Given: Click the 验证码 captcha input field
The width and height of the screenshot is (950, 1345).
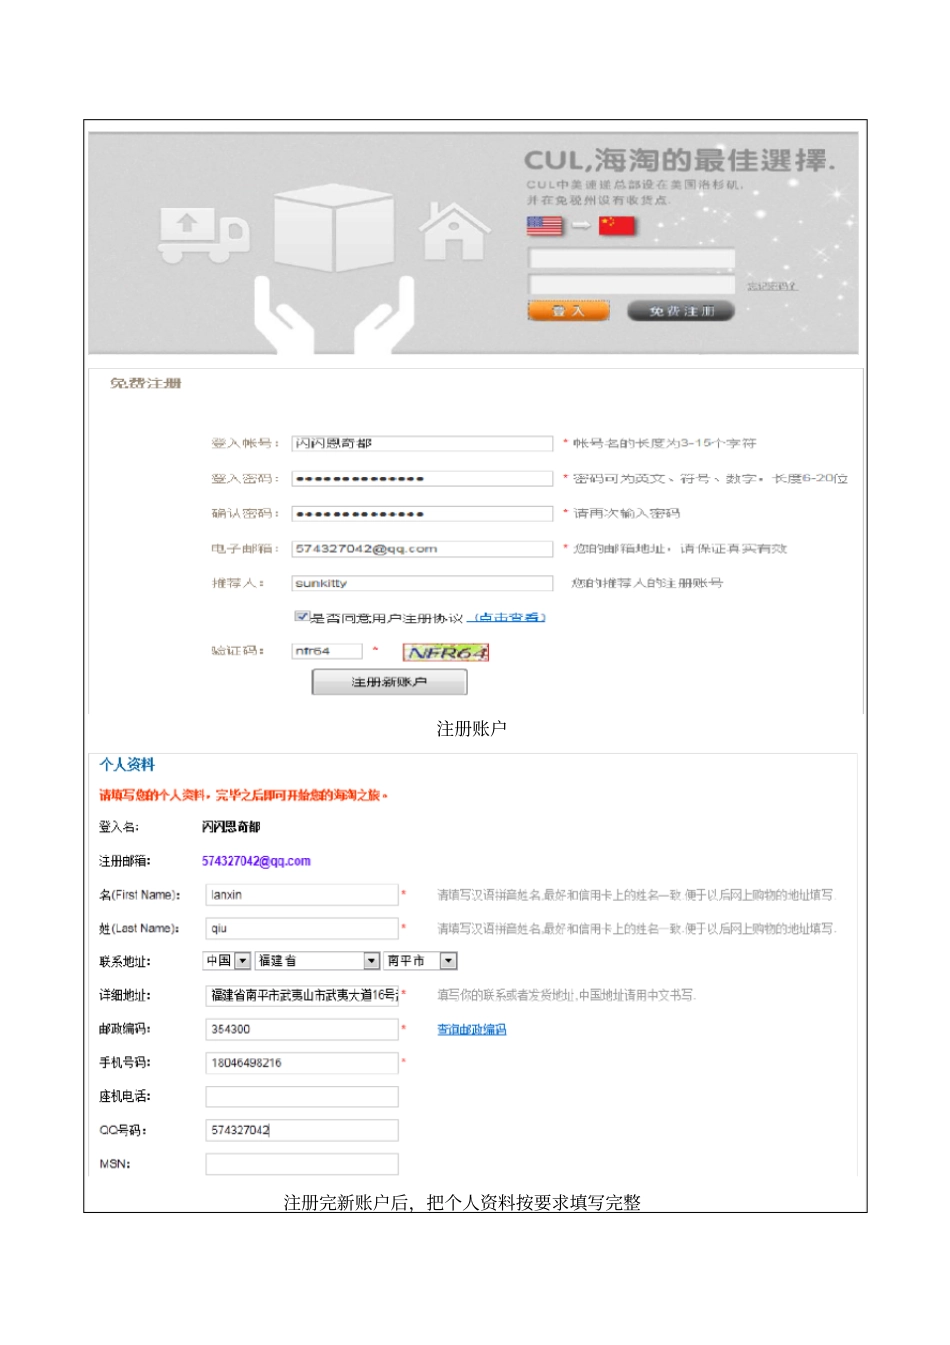Looking at the screenshot, I should pyautogui.click(x=327, y=651).
